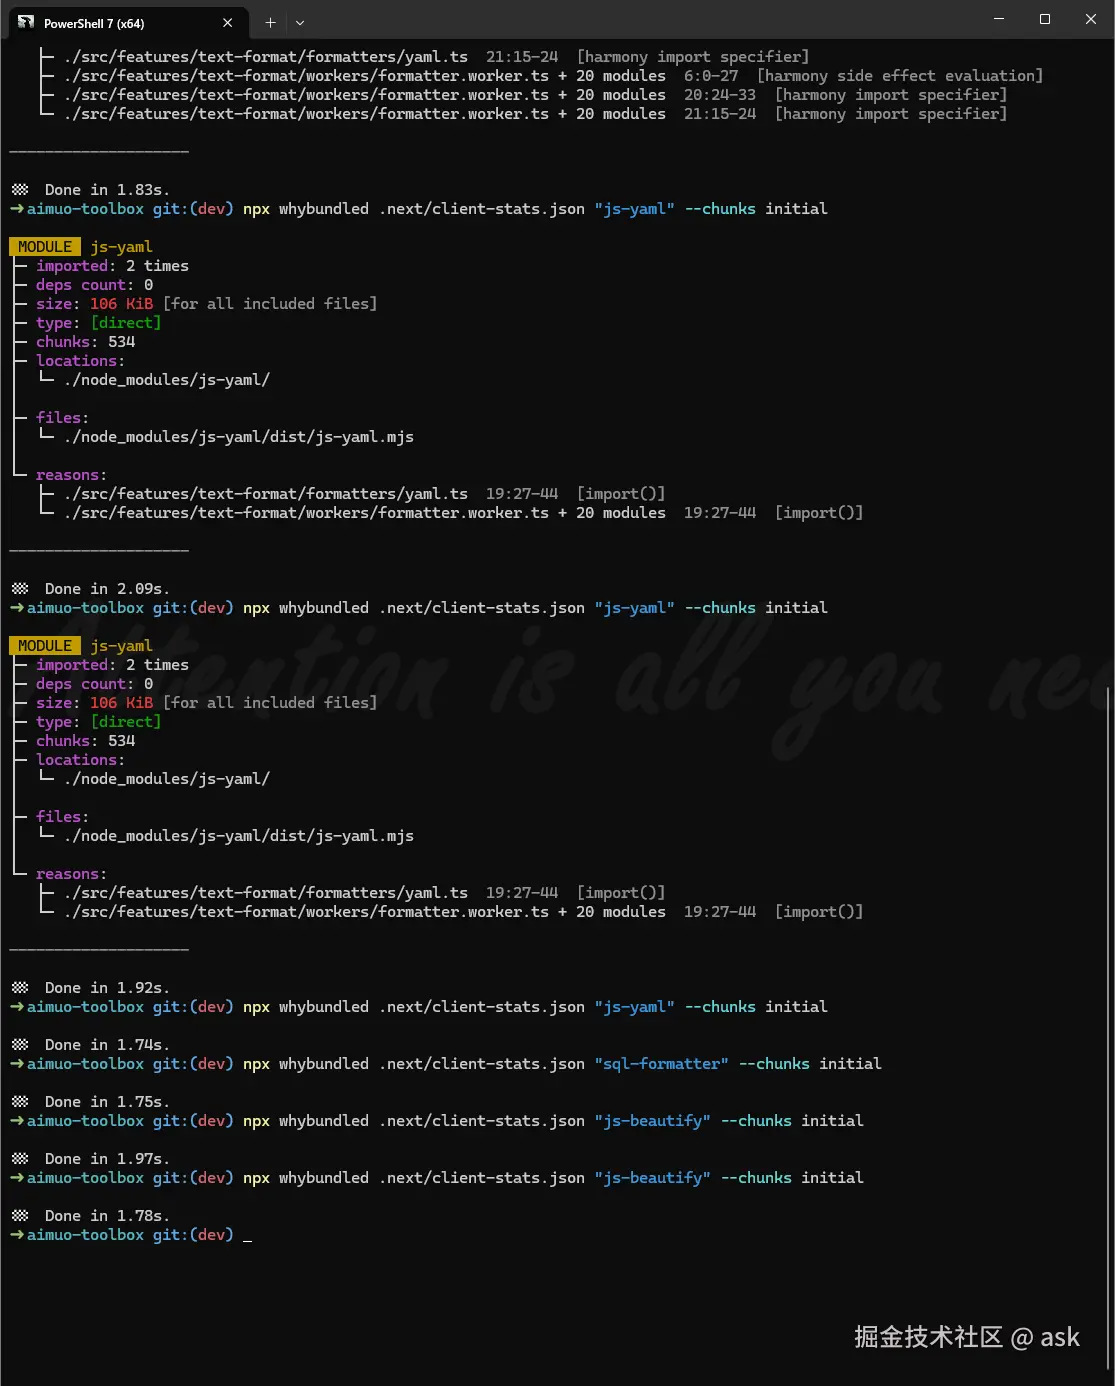Image resolution: width=1115 pixels, height=1386 pixels.
Task: Click the 'Done in 1.74s.' line
Action: (90, 1045)
